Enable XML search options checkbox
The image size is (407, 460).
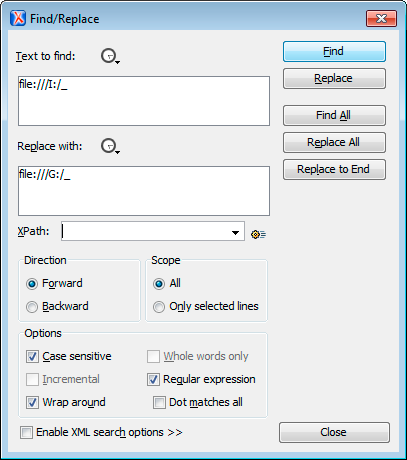point(26,432)
